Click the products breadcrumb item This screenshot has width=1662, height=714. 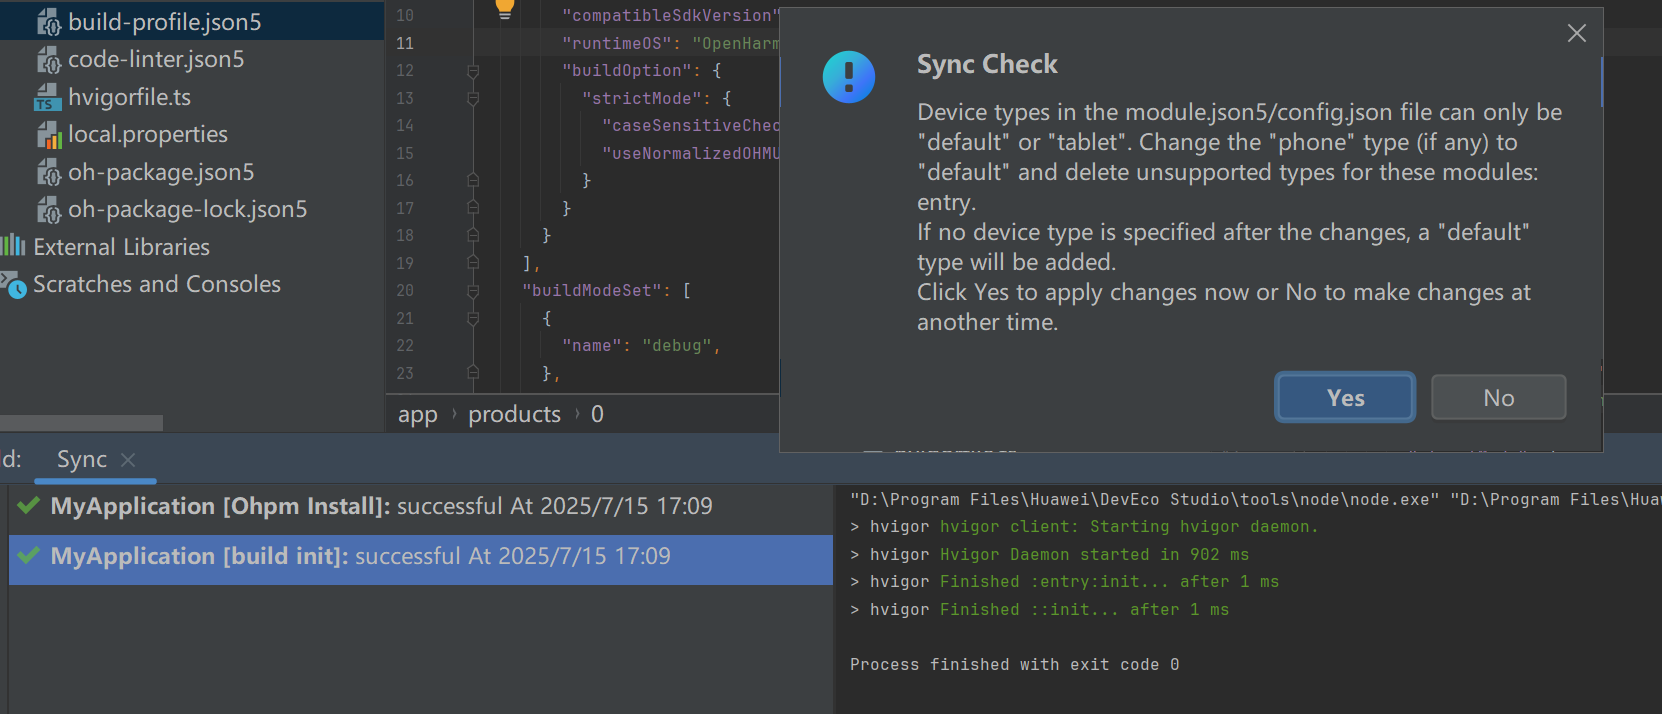click(515, 414)
